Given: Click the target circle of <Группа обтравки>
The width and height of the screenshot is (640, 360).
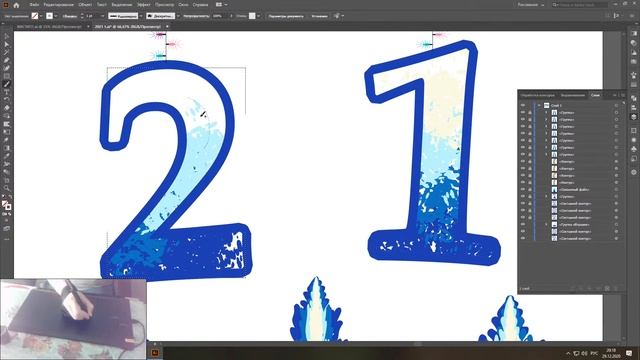Looking at the screenshot, I should (616, 224).
